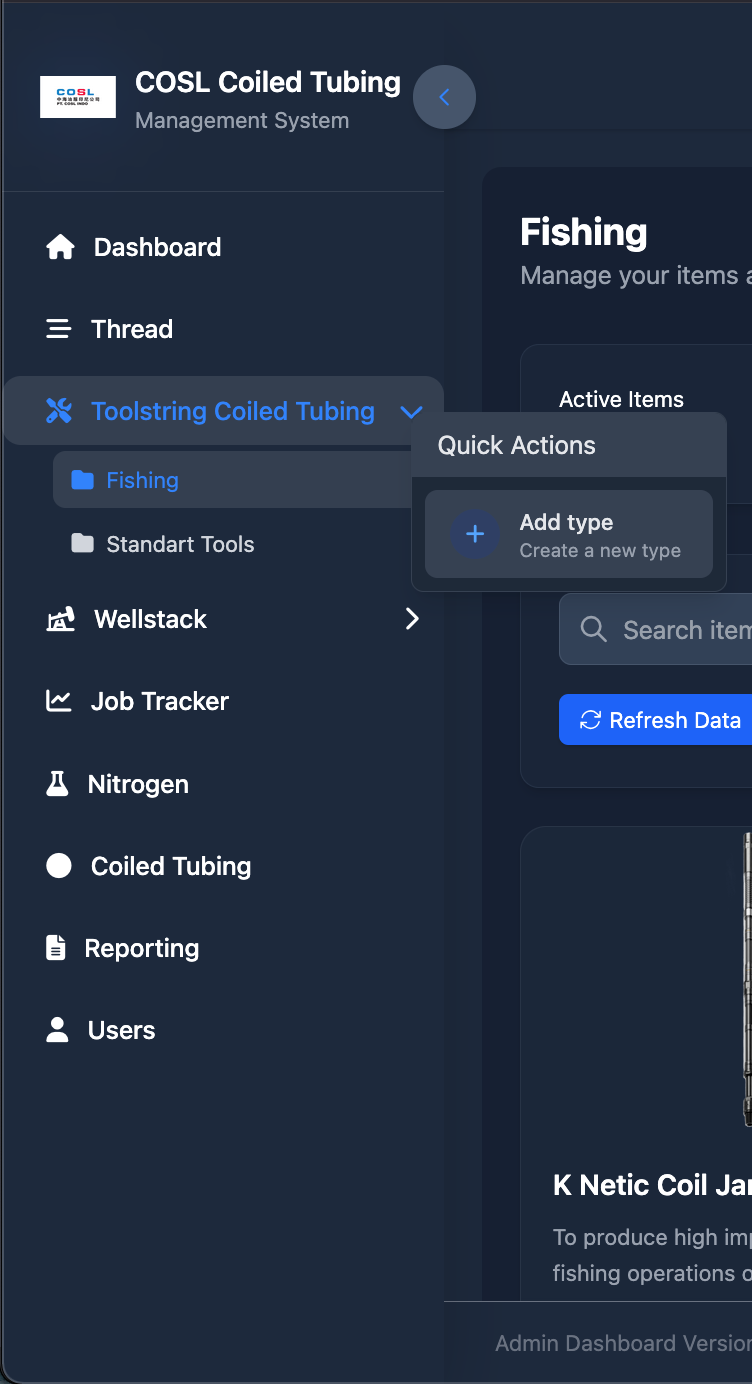Select the Toolstring Coiled Tubing wrench icon
752x1384 pixels.
click(60, 410)
